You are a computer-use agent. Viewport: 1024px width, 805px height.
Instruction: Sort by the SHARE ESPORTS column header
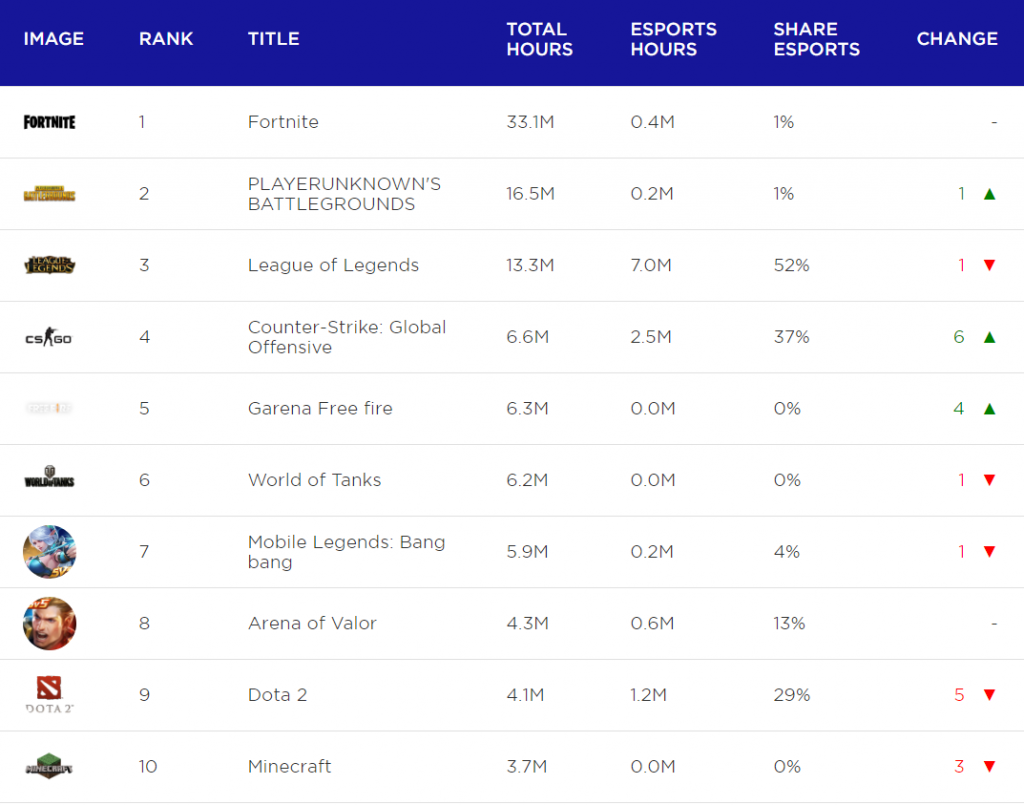click(x=816, y=39)
